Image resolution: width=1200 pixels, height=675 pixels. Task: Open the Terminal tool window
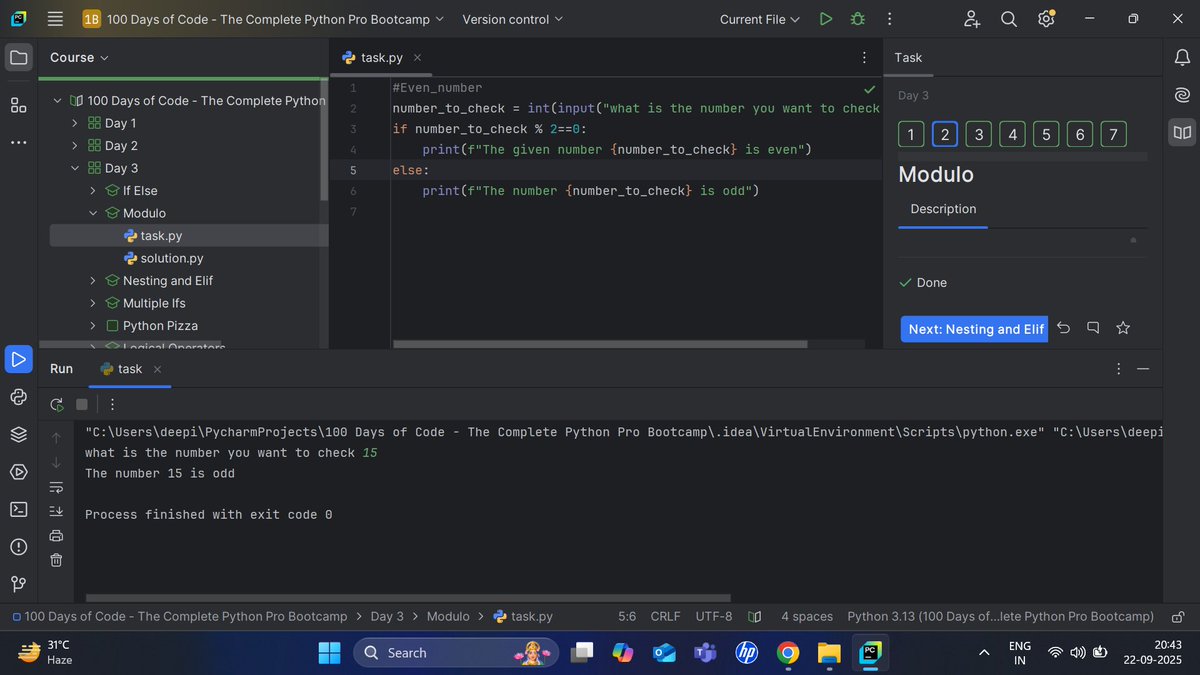(x=18, y=509)
